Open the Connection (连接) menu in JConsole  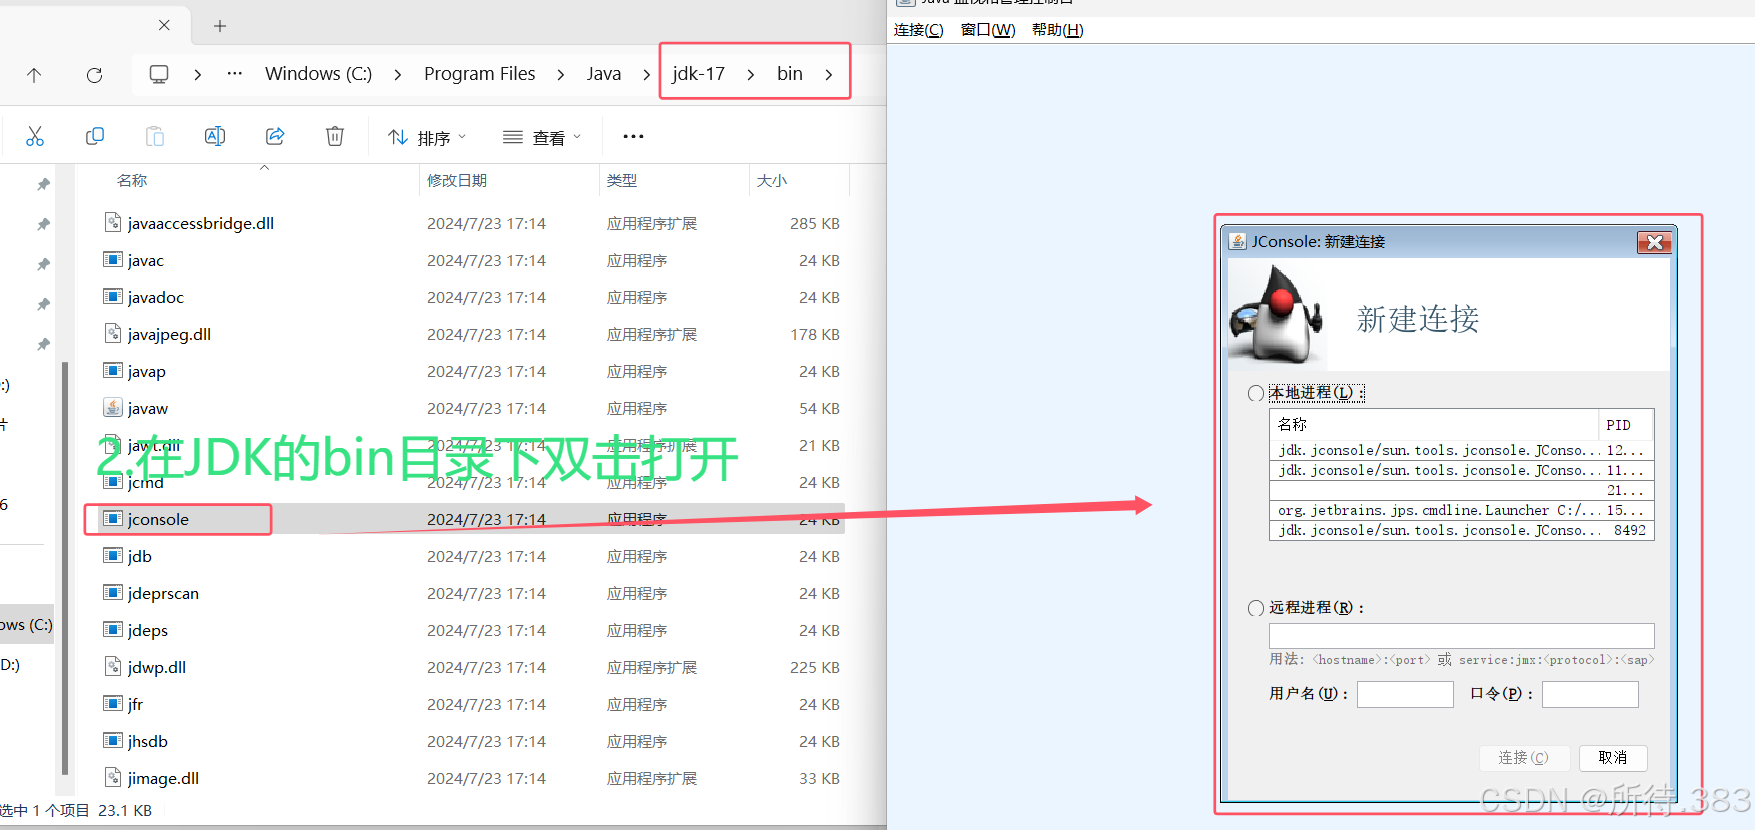[918, 30]
